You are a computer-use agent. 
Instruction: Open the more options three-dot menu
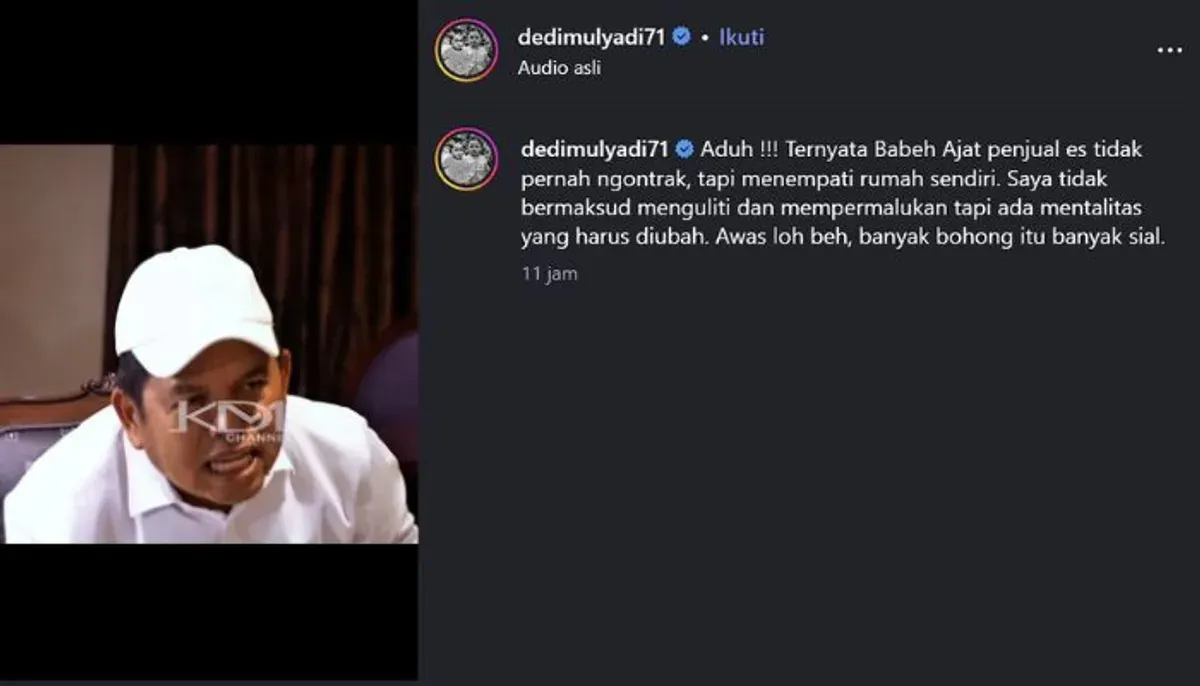pyautogui.click(x=1169, y=50)
